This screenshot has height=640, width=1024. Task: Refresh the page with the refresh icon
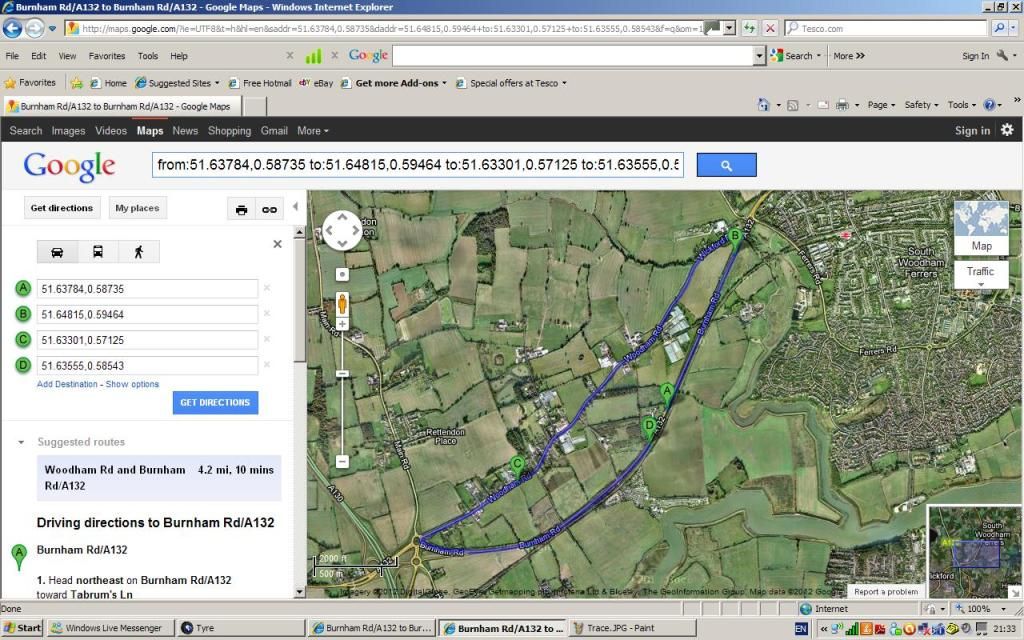coord(749,28)
